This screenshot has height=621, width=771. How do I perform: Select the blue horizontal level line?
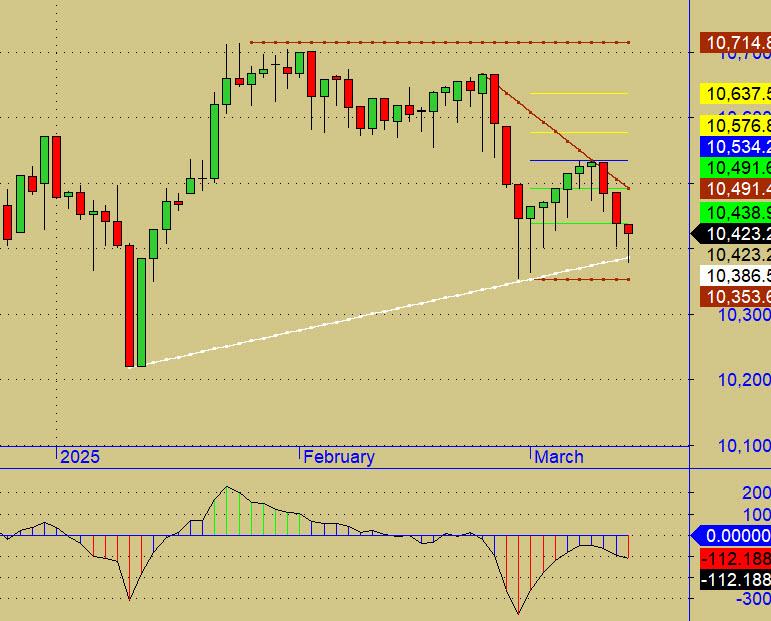tap(579, 161)
